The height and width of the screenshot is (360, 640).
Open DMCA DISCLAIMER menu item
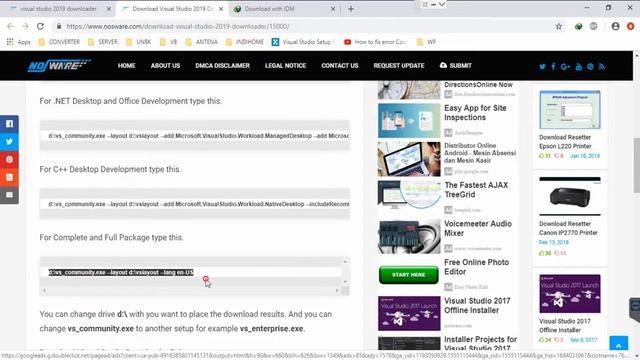pyautogui.click(x=222, y=65)
